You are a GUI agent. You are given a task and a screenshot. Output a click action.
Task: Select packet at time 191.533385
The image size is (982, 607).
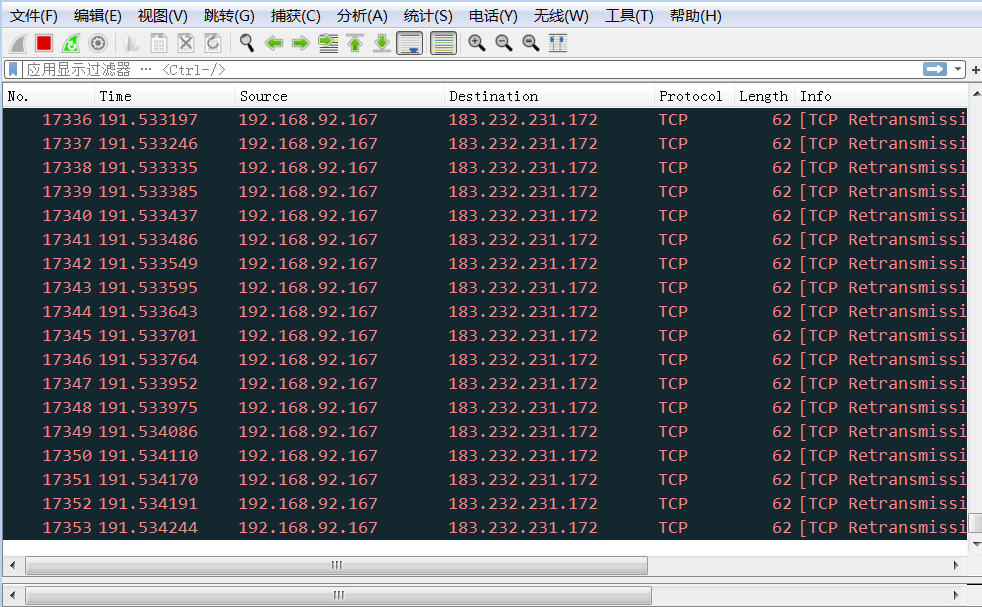pyautogui.click(x=485, y=192)
